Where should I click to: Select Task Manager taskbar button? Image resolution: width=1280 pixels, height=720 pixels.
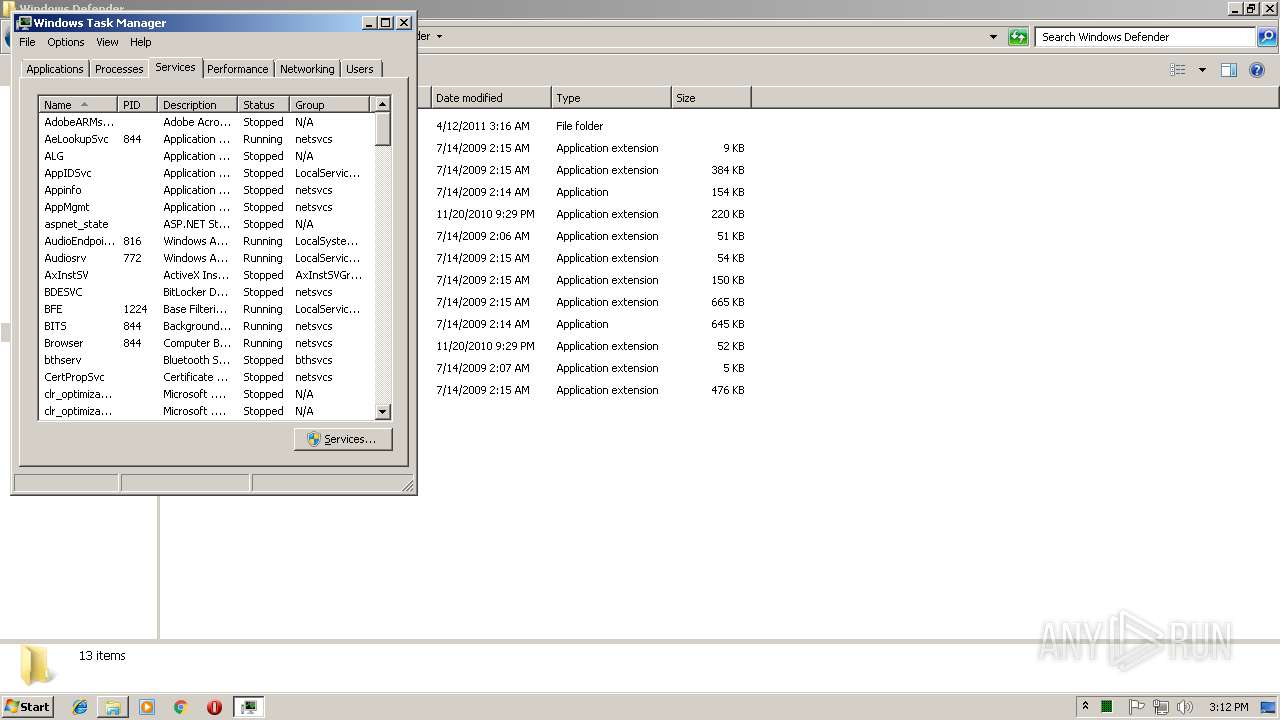point(249,707)
